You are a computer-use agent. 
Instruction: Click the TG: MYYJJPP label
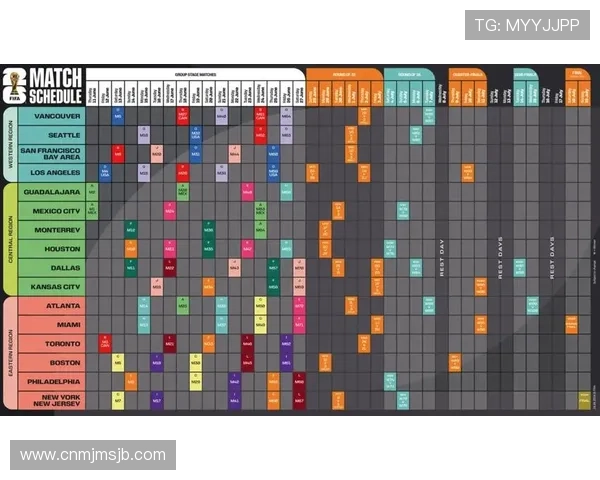click(526, 25)
